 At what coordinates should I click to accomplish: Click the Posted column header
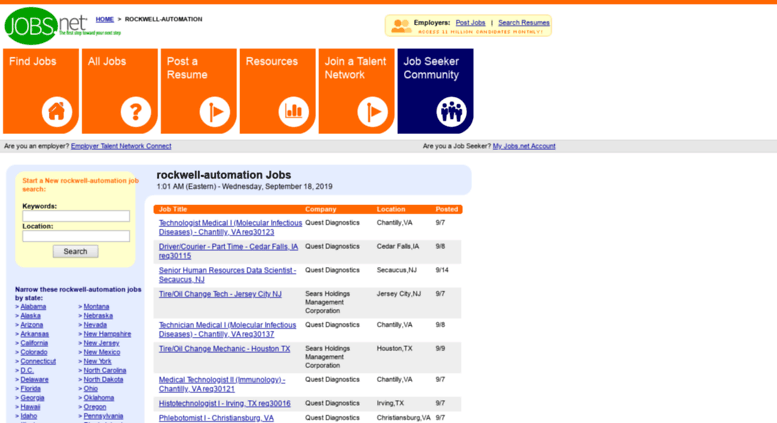tap(446, 210)
